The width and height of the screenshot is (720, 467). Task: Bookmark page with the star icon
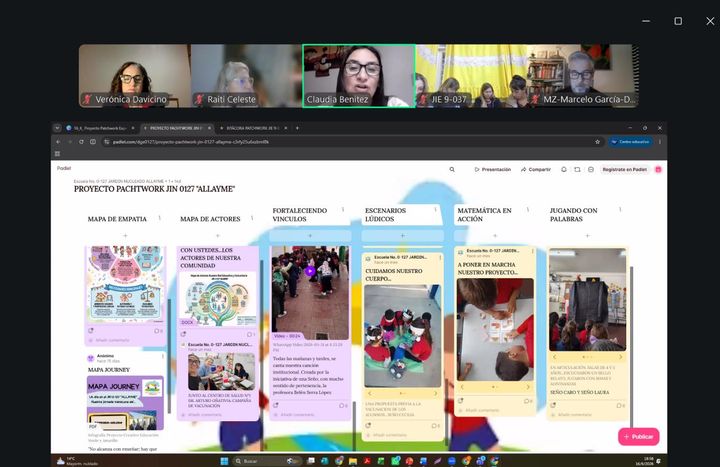point(597,142)
